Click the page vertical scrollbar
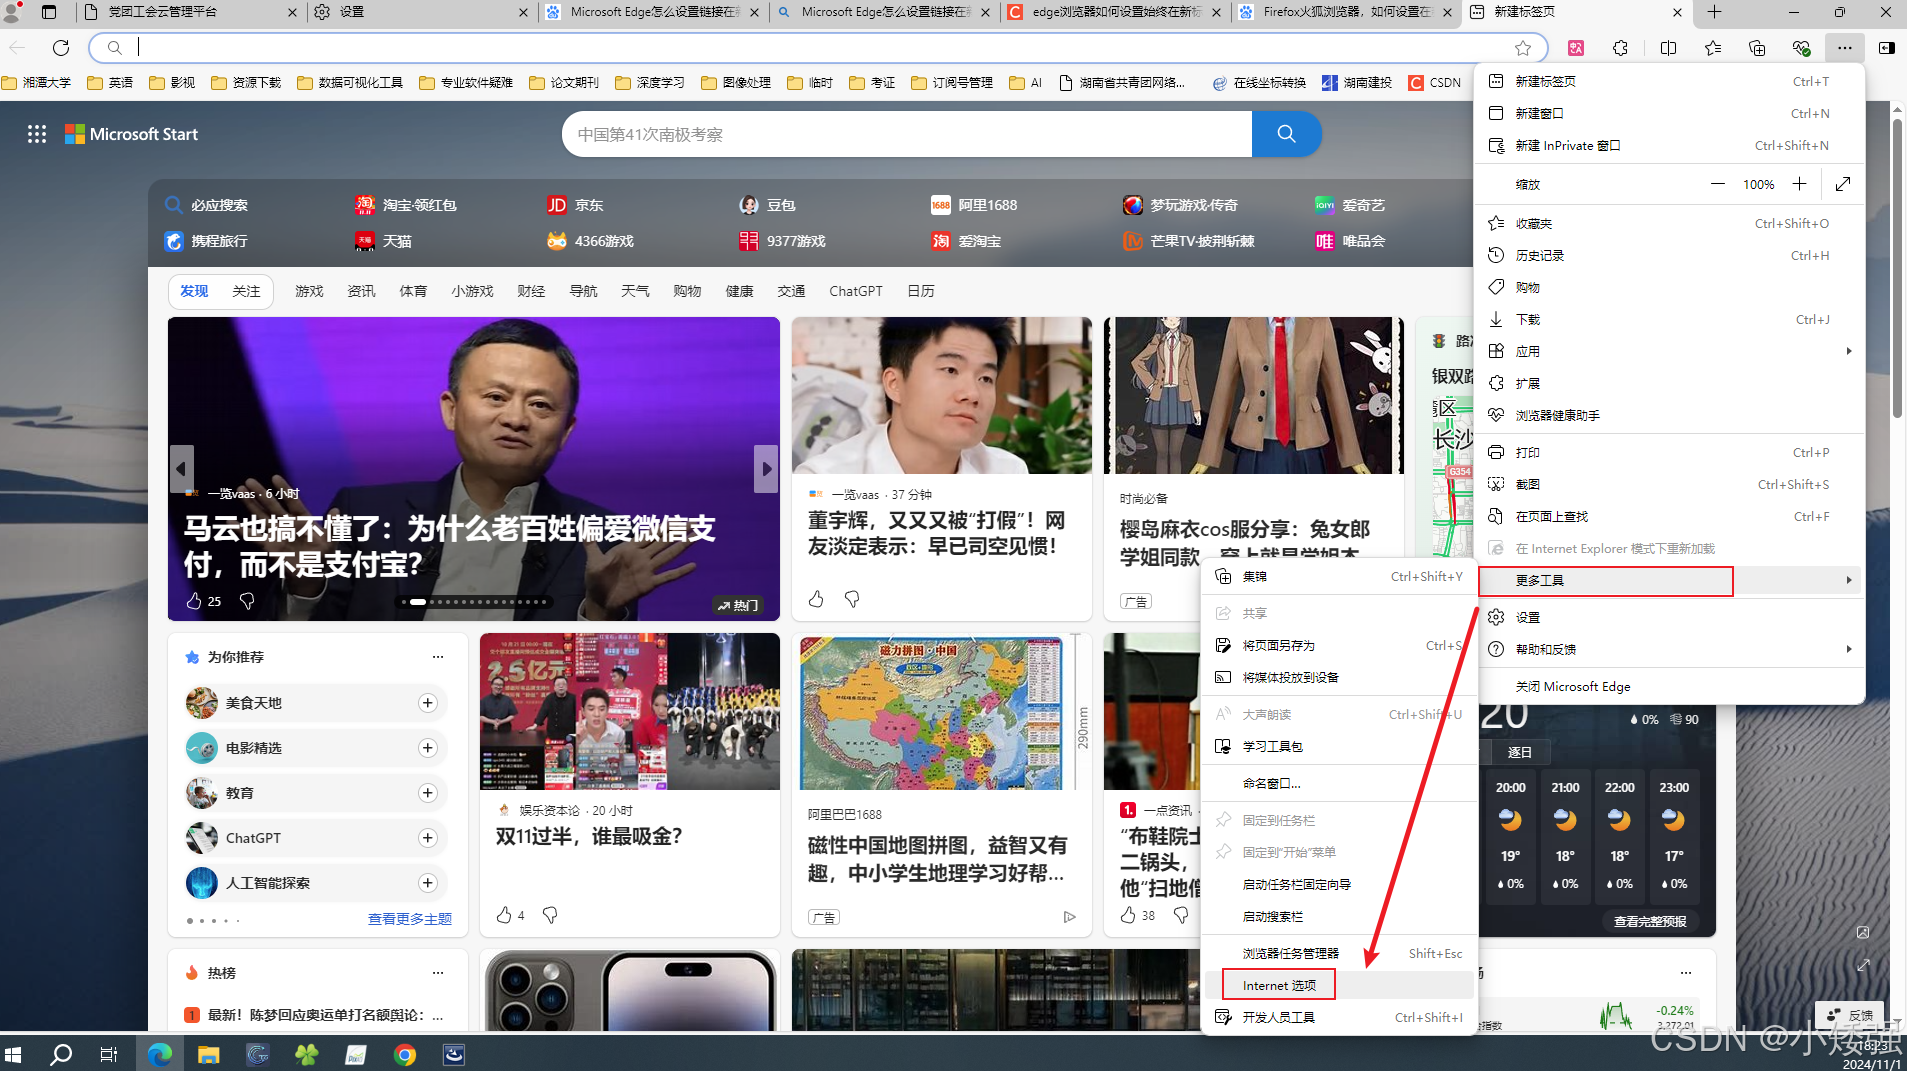 pyautogui.click(x=1897, y=270)
